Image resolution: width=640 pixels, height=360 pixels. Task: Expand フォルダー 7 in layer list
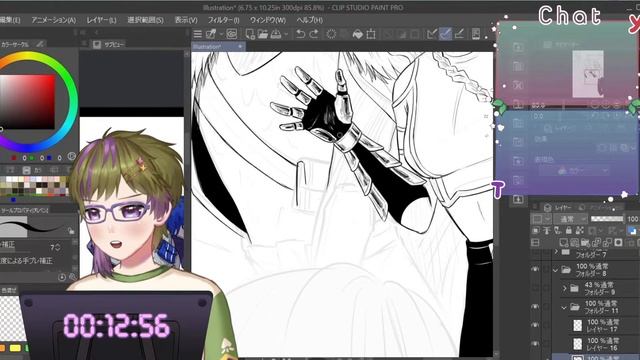[556, 252]
